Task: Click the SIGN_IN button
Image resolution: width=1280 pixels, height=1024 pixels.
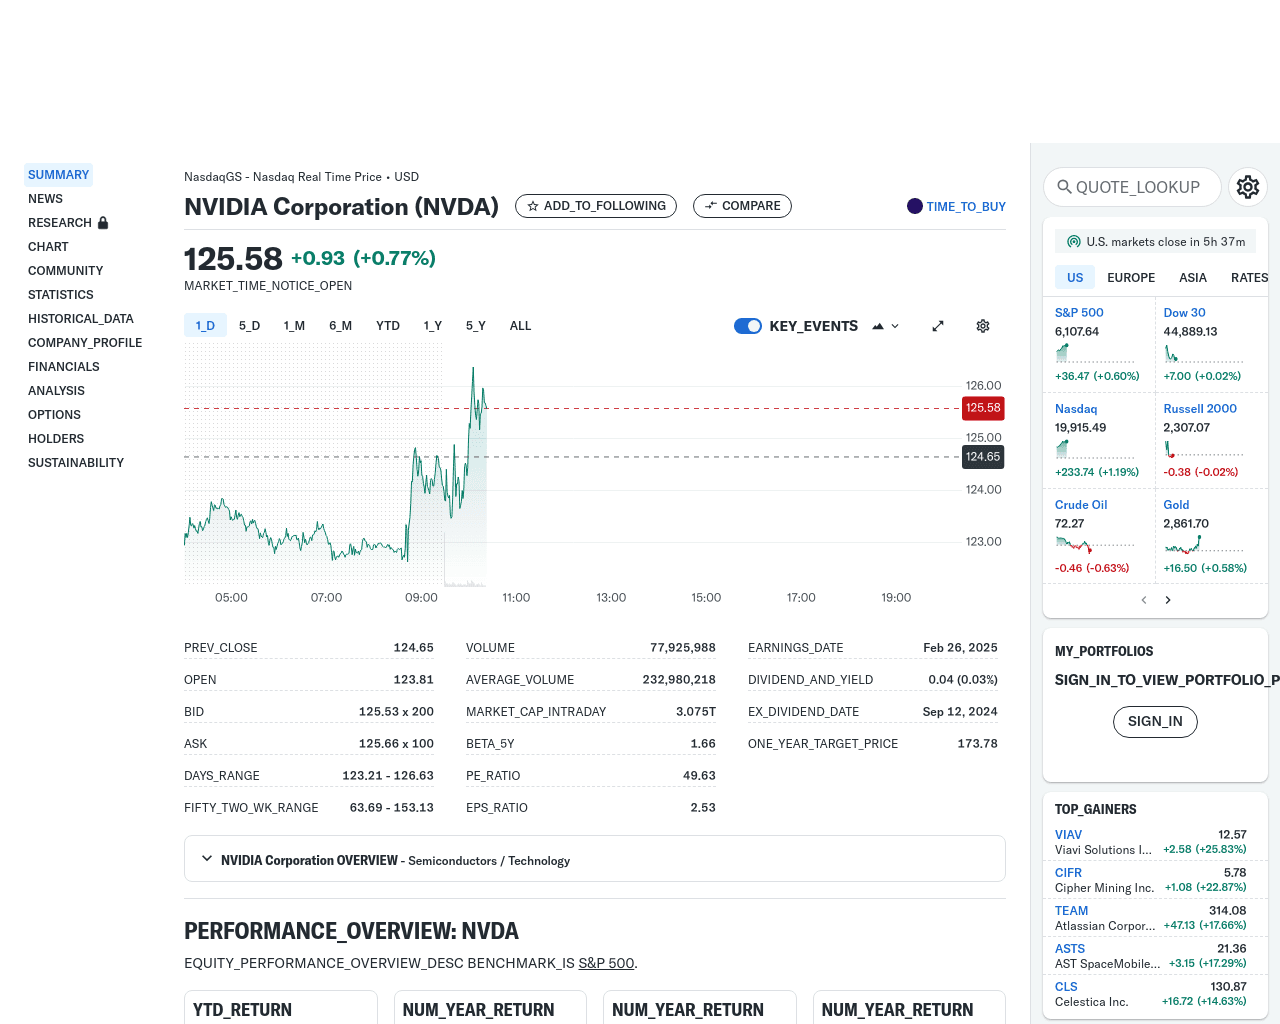Action: click(1155, 722)
